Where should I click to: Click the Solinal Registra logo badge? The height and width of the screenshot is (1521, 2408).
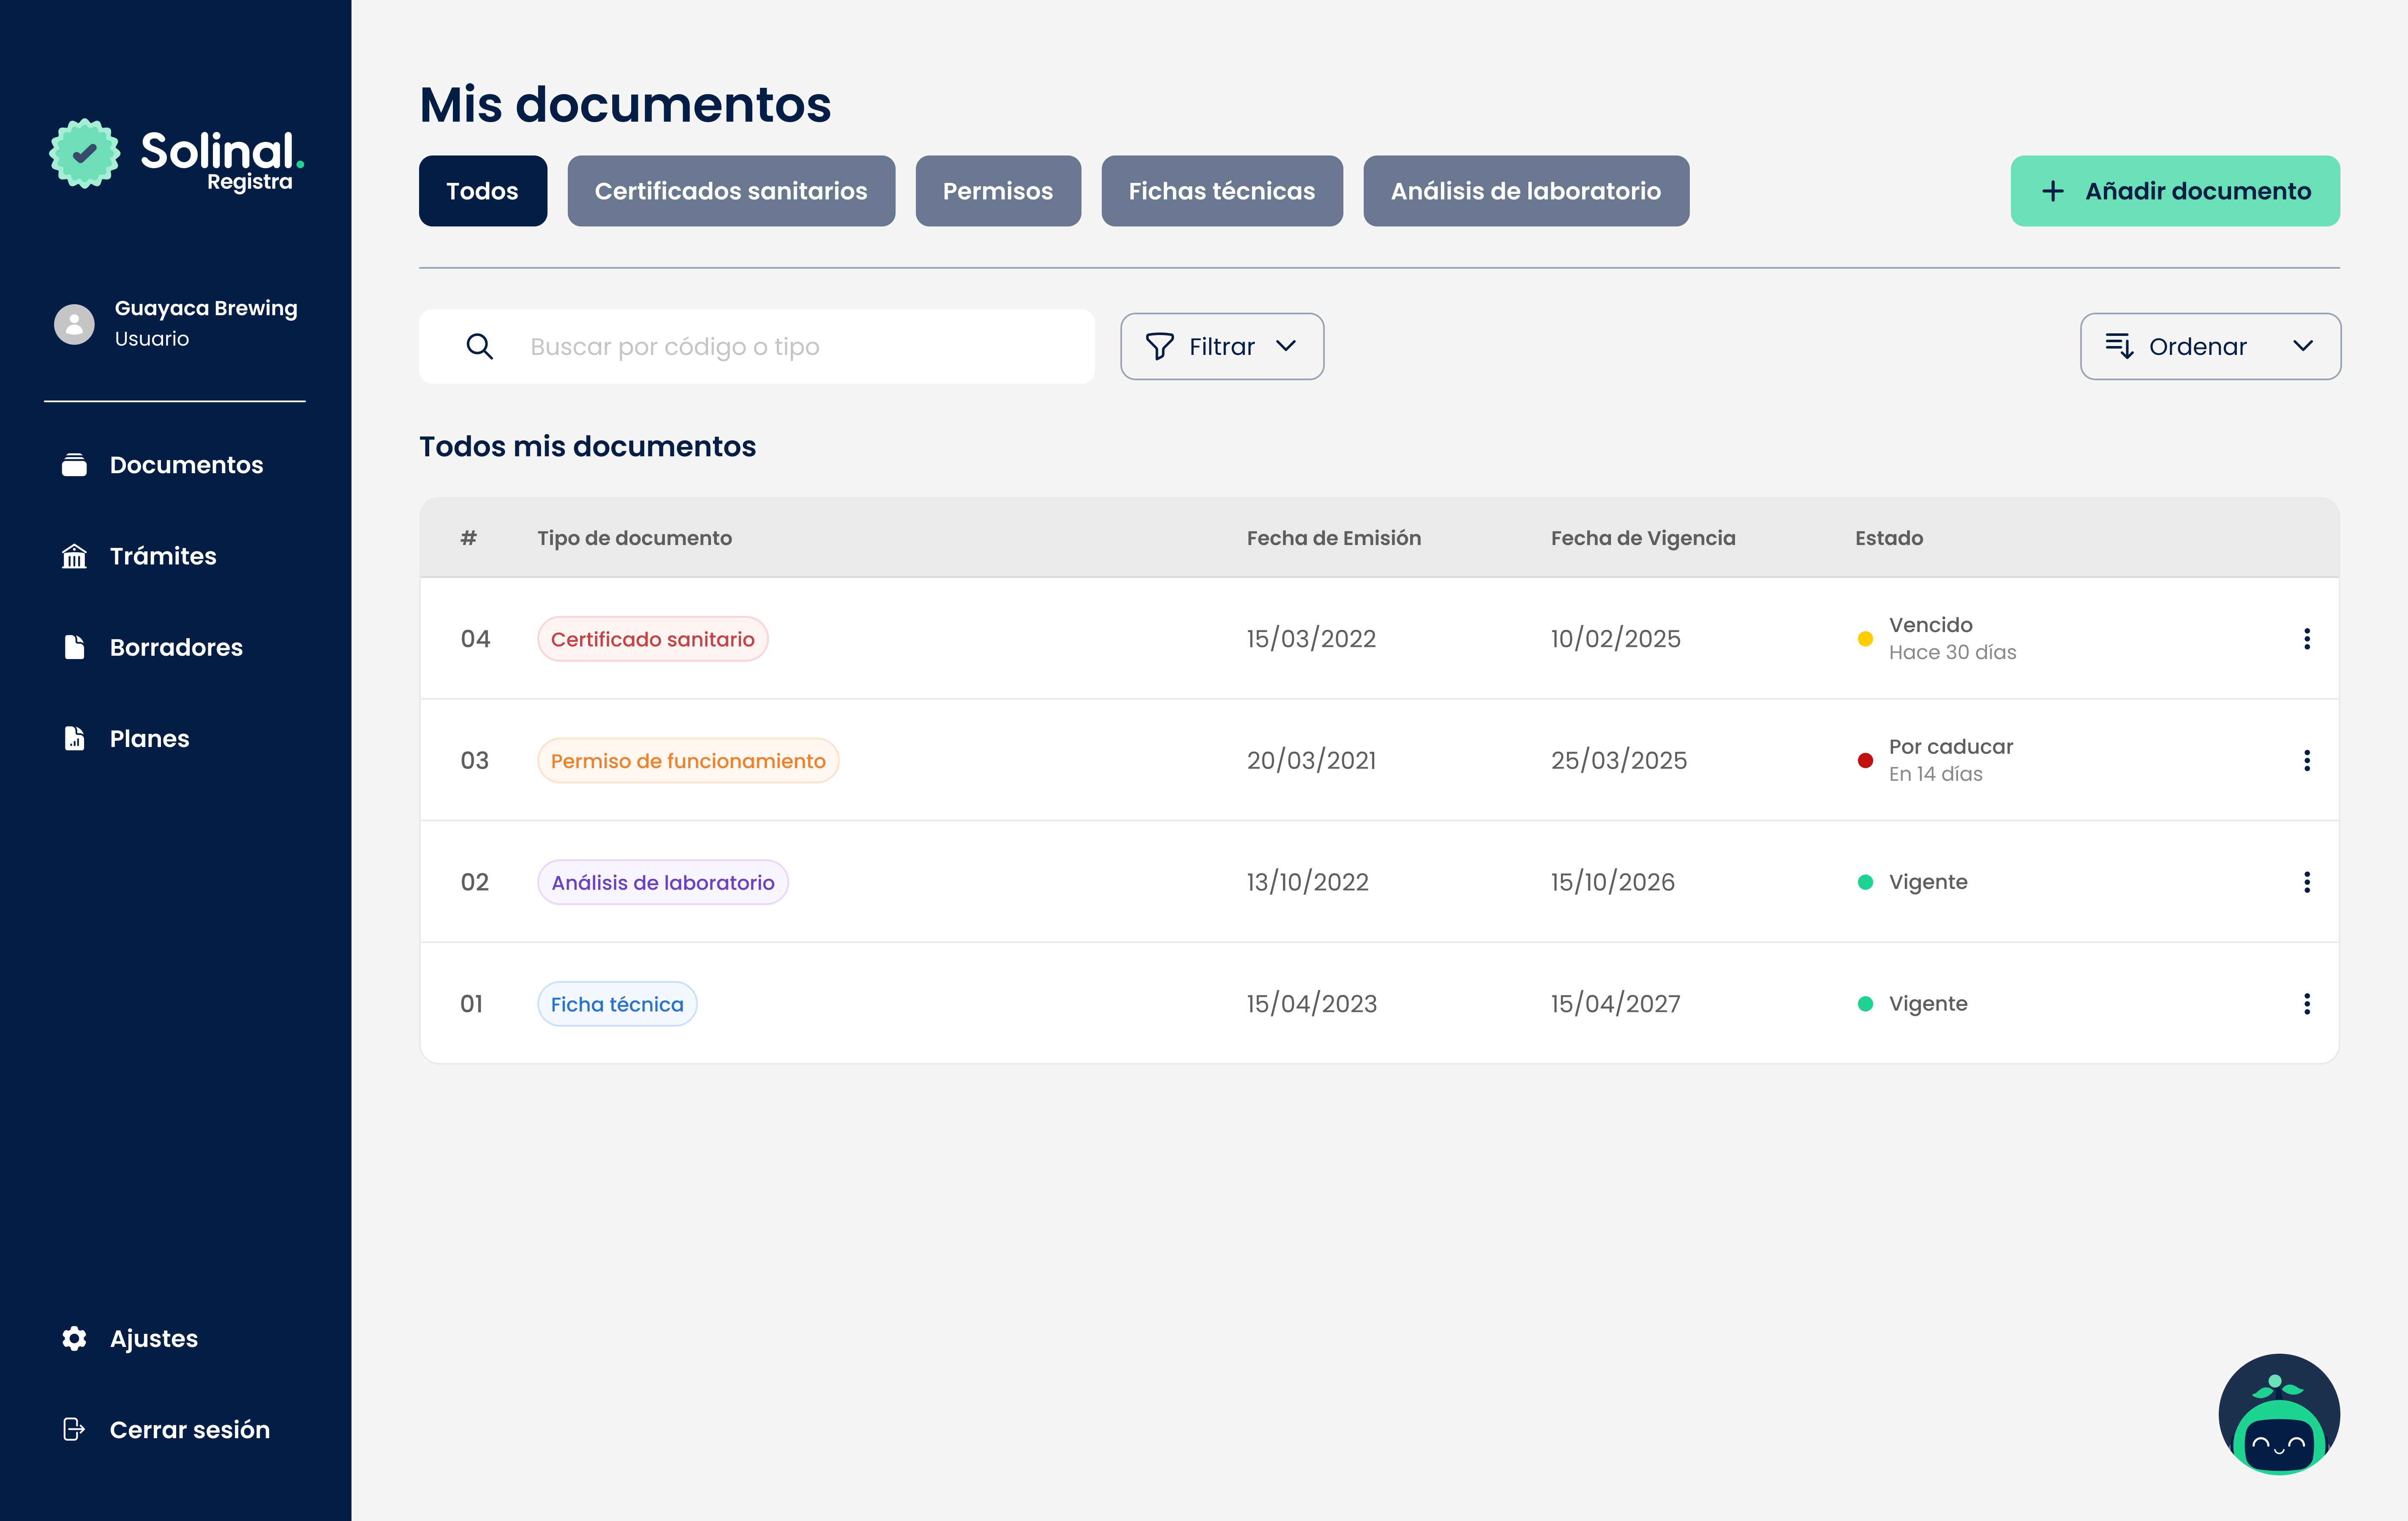pyautogui.click(x=85, y=154)
